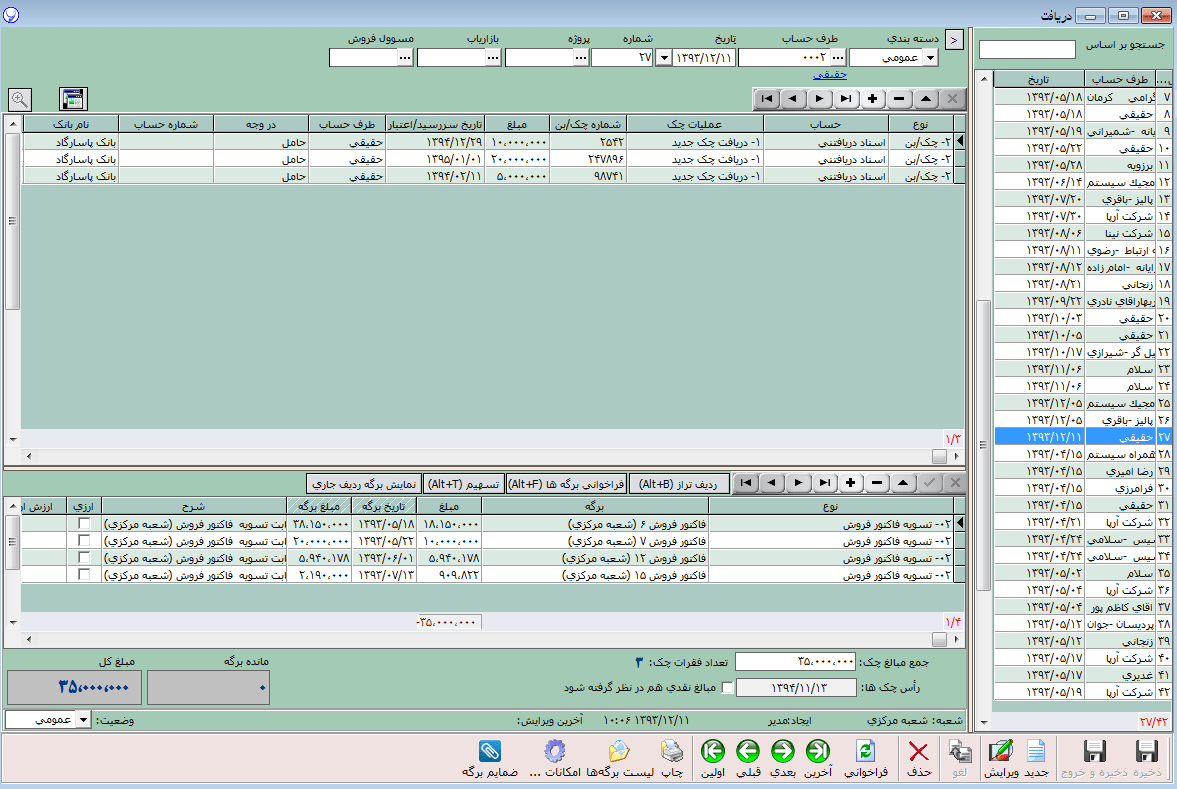
Task: Open the date picker dropdown next to تاریخ
Action: pyautogui.click(x=664, y=58)
